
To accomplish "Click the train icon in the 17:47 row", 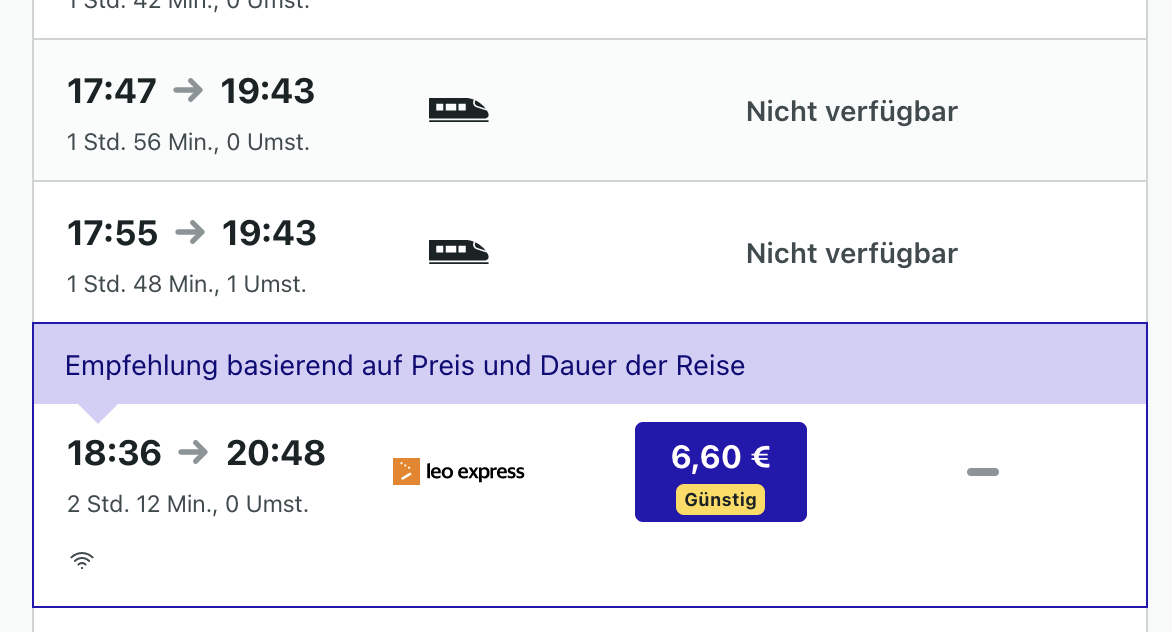I will 459,110.
